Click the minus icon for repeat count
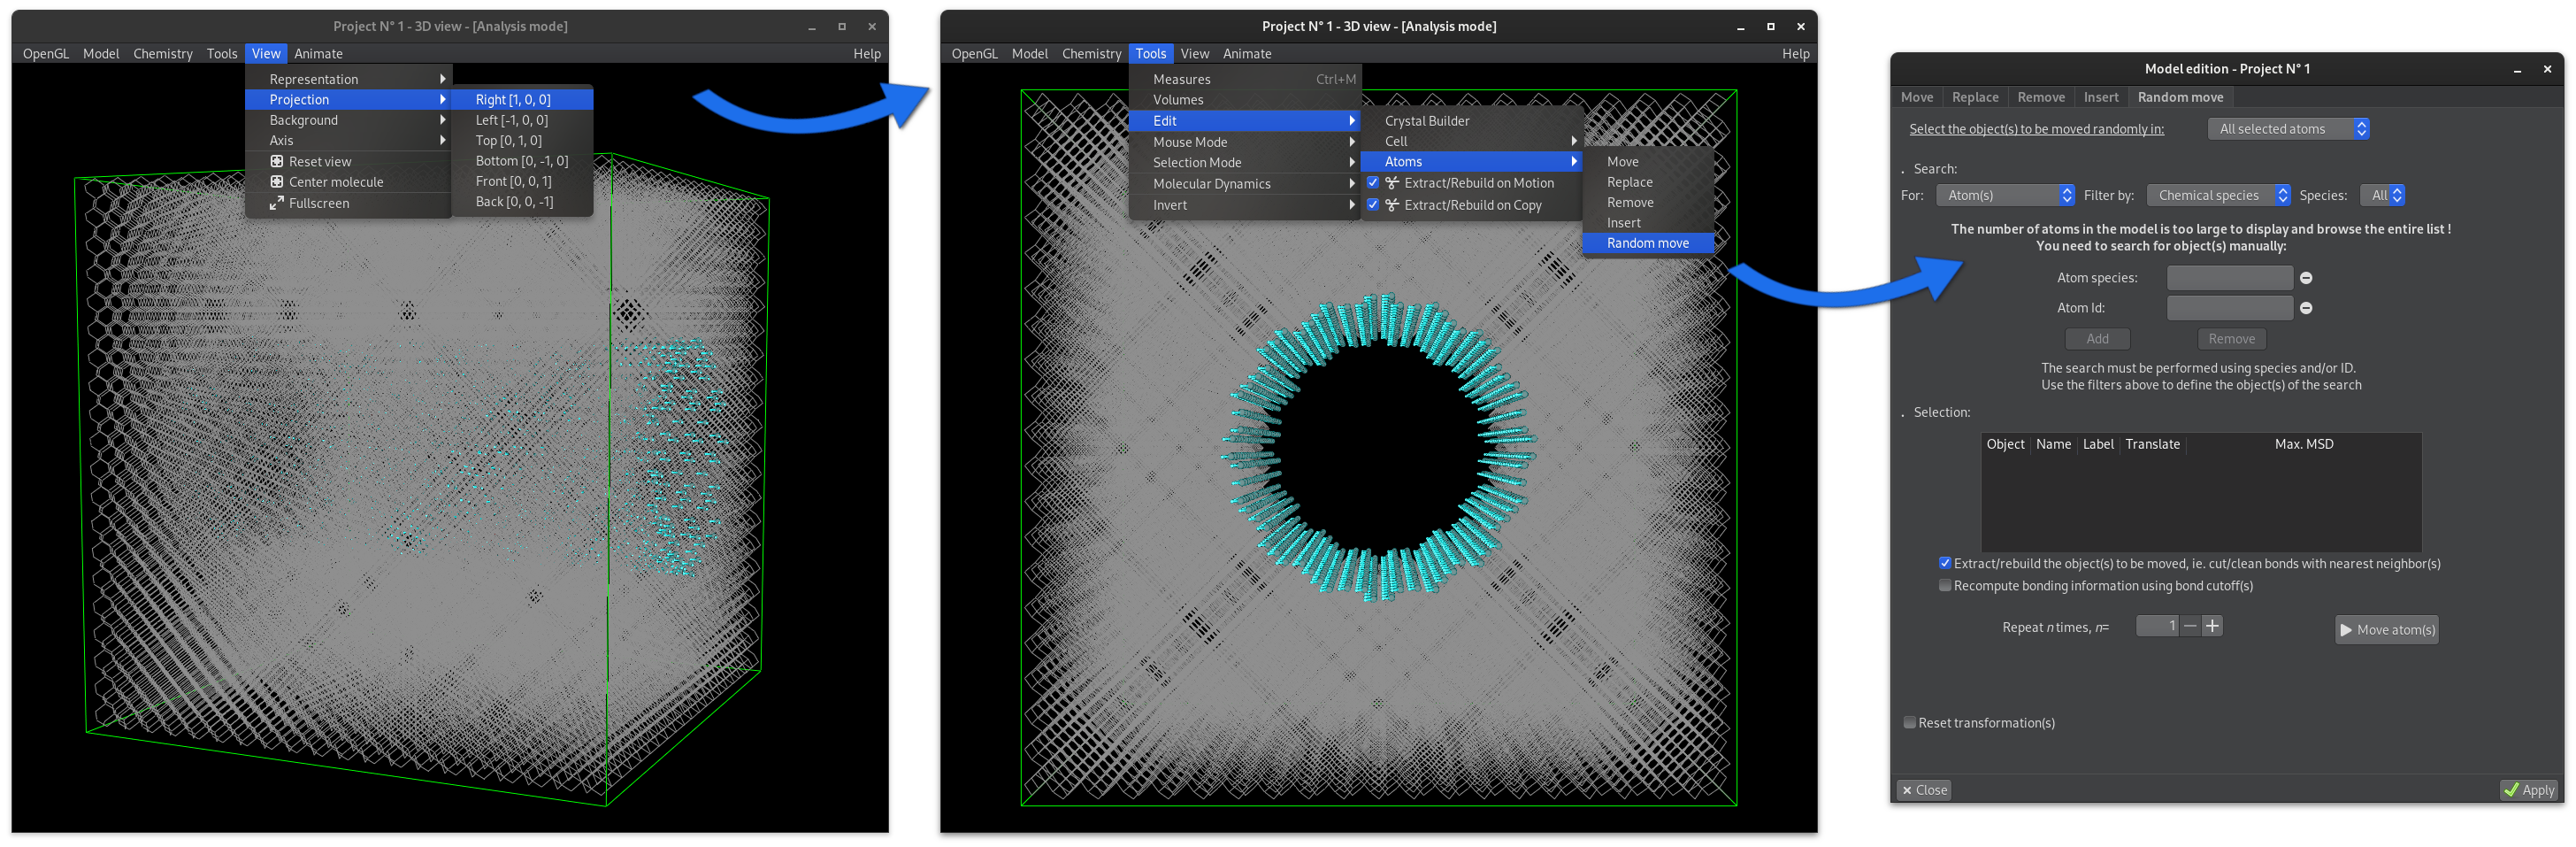2576x847 pixels. click(x=2190, y=626)
